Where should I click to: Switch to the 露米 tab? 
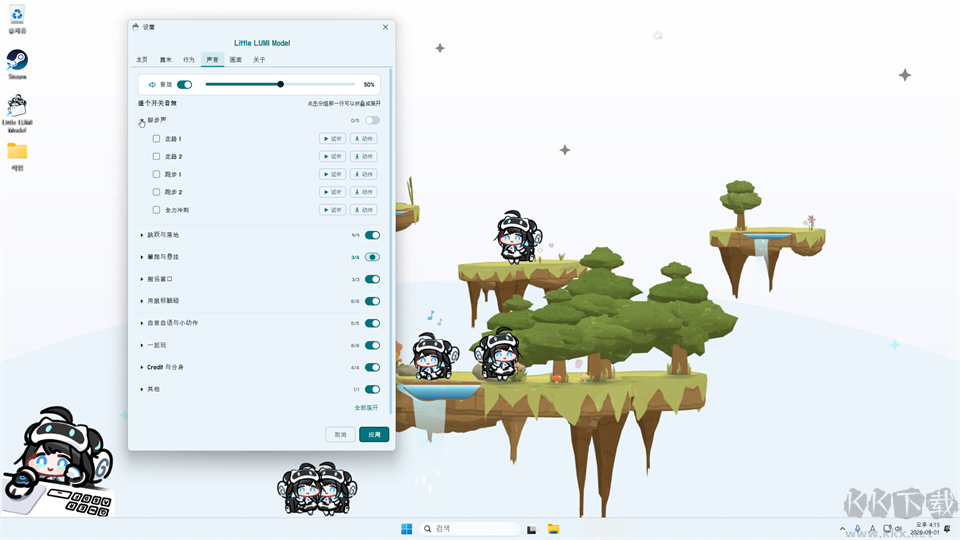pyautogui.click(x=165, y=60)
